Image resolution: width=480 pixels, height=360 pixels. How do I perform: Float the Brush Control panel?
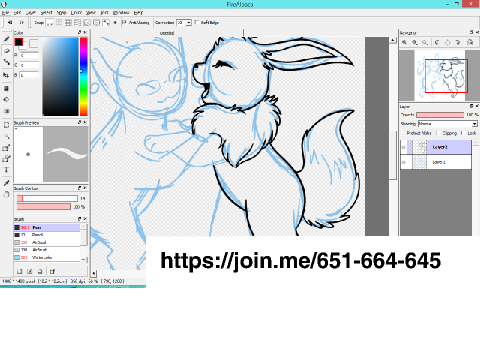pyautogui.click(x=79, y=188)
